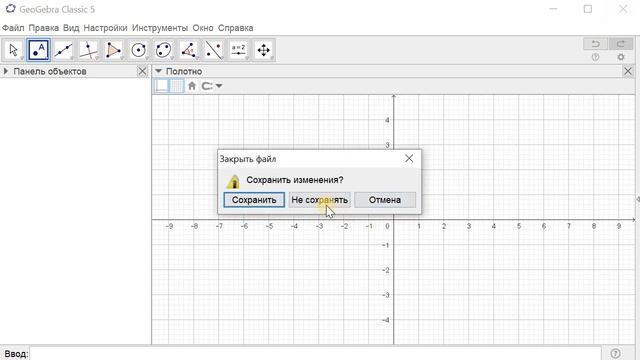The height and width of the screenshot is (360, 640).
Task: Close the Закрыть файл dialog
Action: 409,158
